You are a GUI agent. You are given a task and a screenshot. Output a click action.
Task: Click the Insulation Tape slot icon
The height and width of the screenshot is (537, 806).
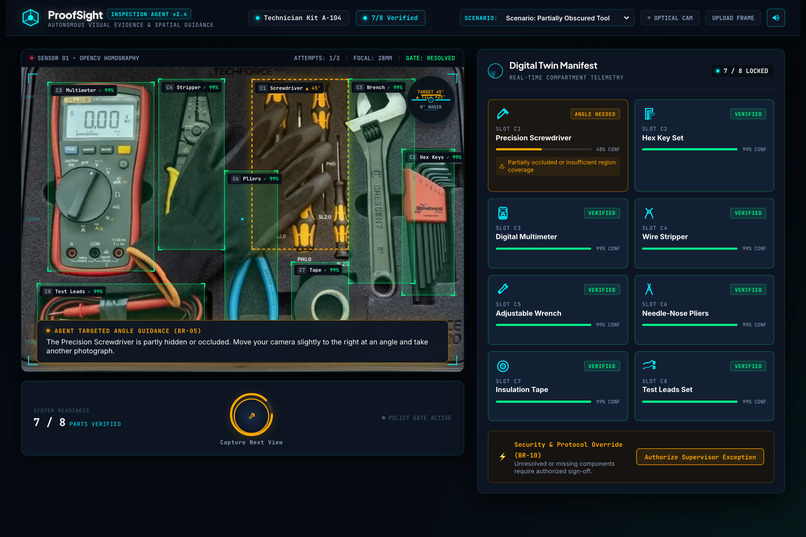503,366
